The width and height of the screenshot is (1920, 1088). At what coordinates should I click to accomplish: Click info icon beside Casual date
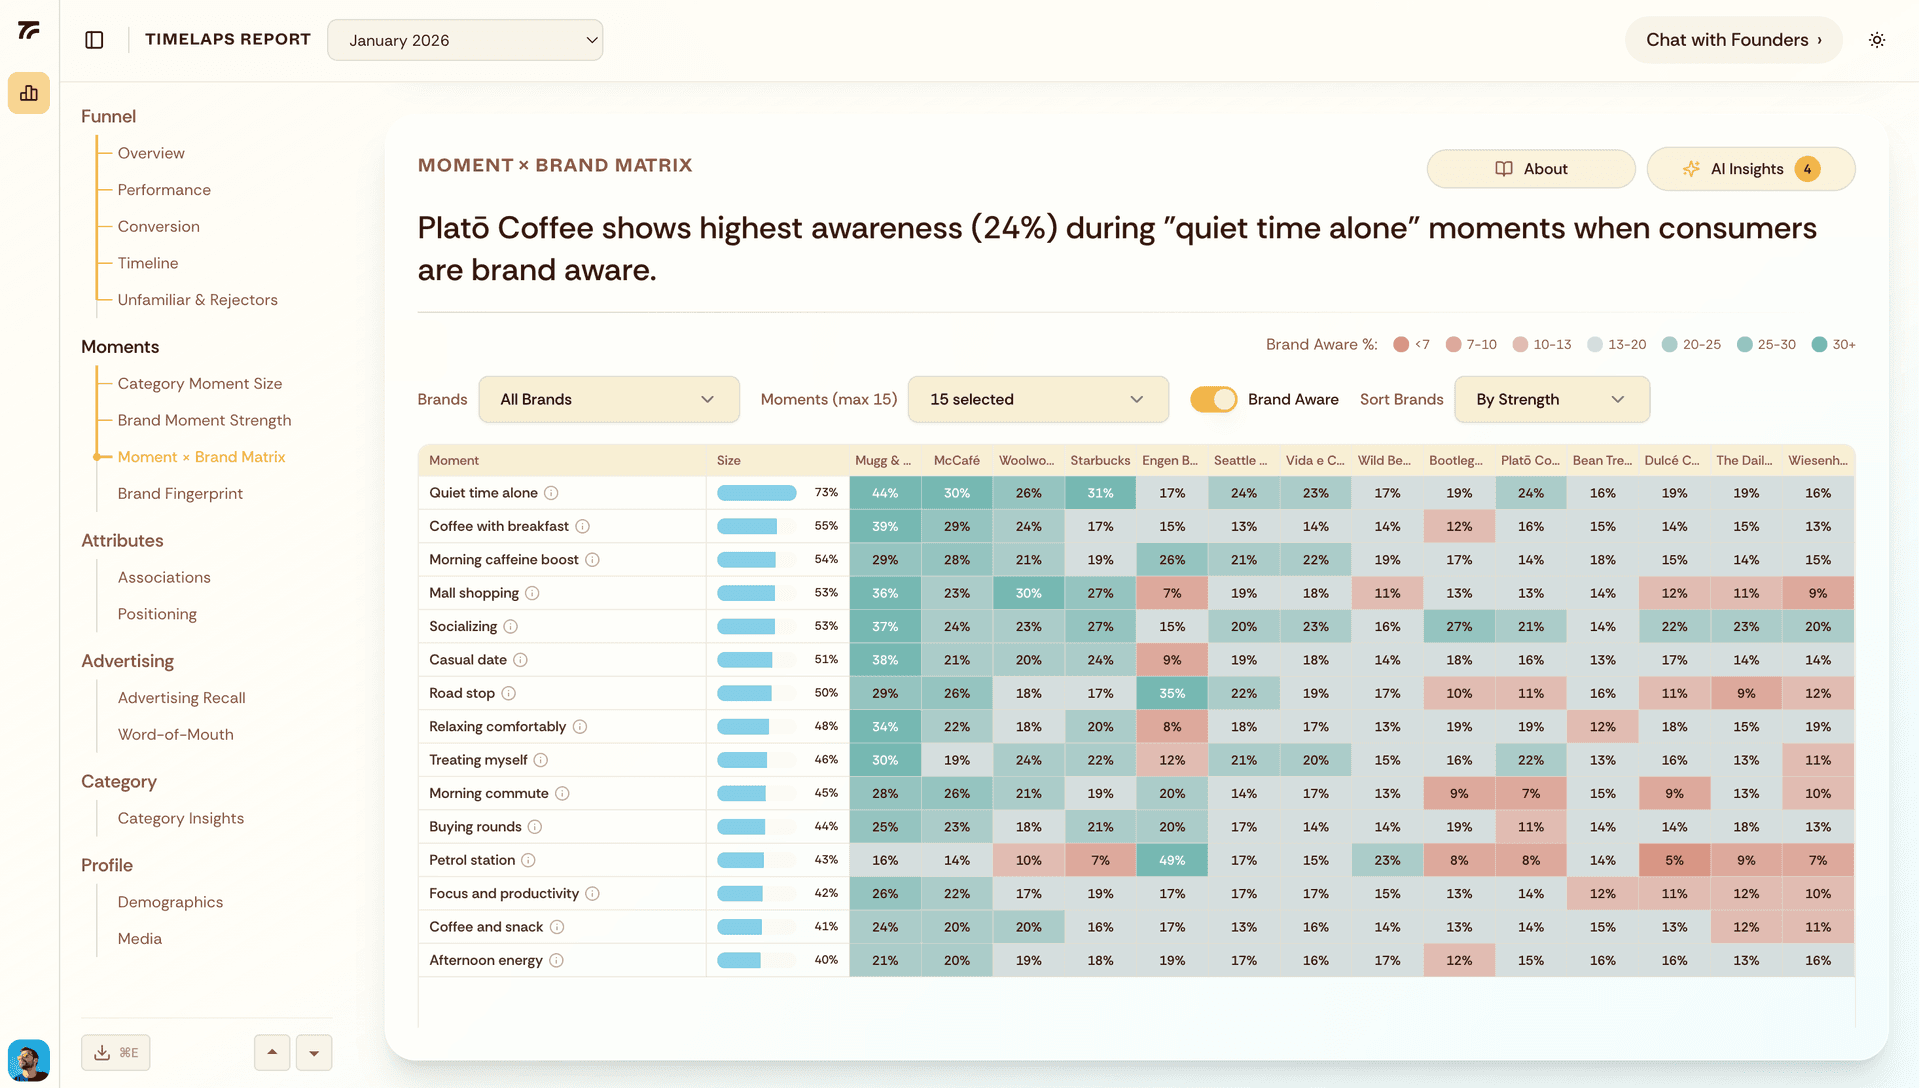point(520,660)
